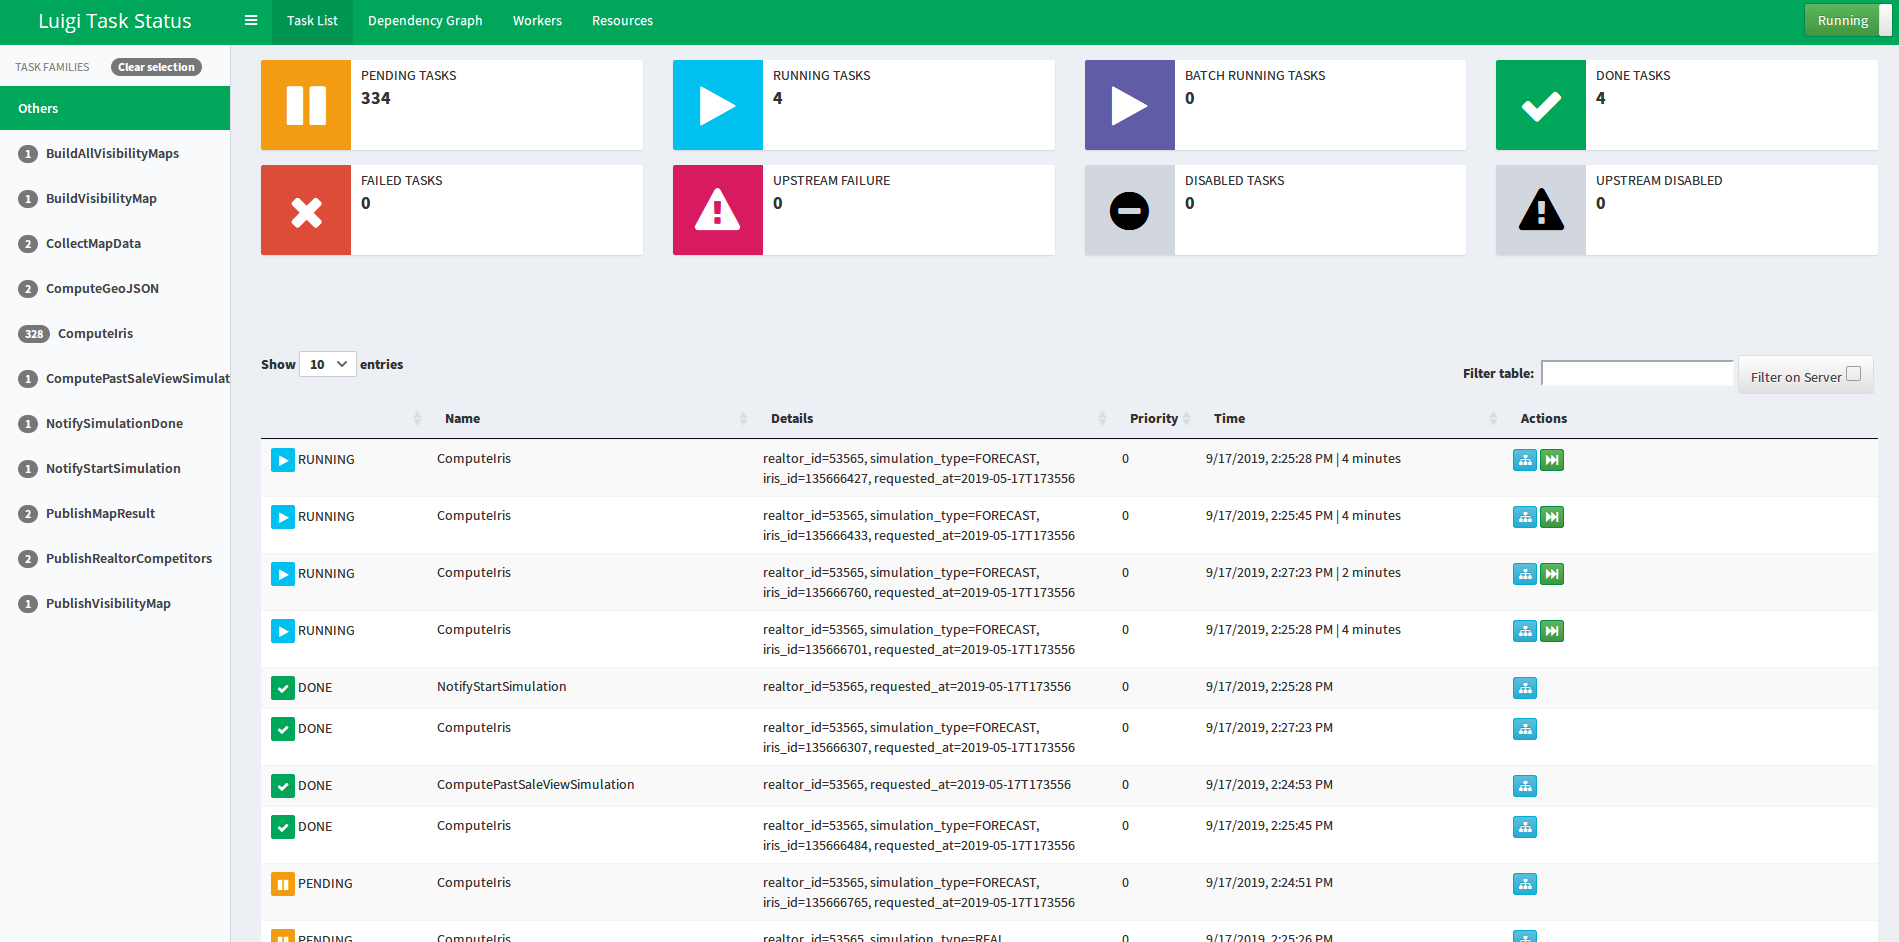Filter by ComputePastSaleViewSimulation task family
The height and width of the screenshot is (942, 1899).
(x=115, y=378)
